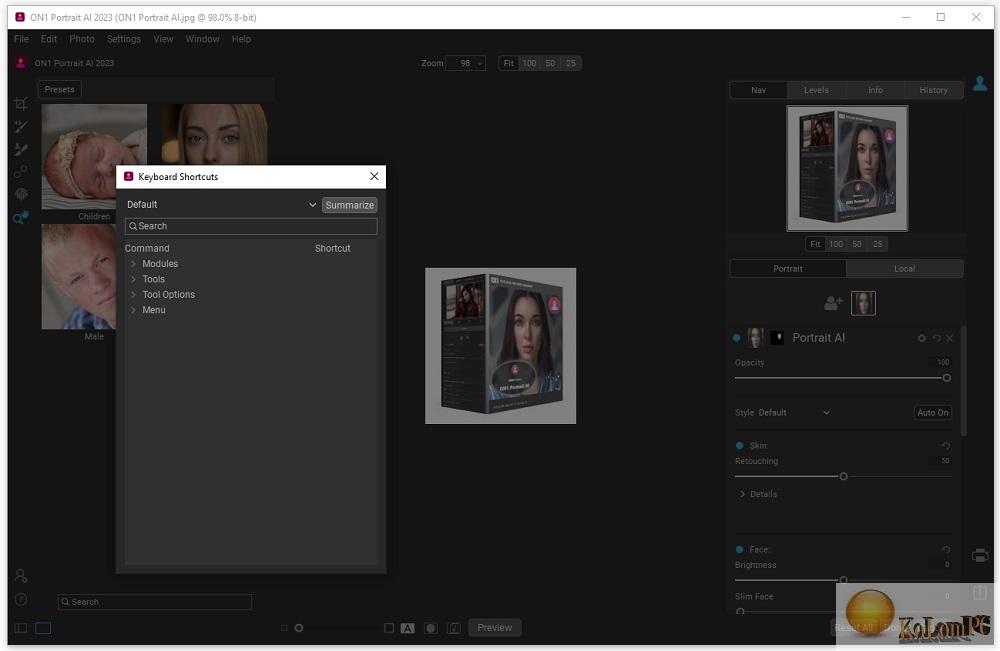
Task: Toggle the mask overlay A icon
Action: pos(407,628)
